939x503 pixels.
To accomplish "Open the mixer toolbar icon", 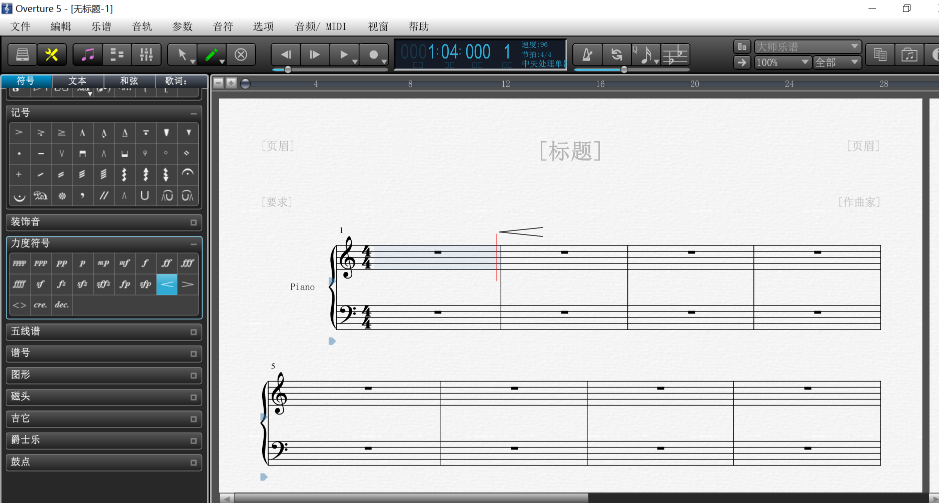I will 146,54.
